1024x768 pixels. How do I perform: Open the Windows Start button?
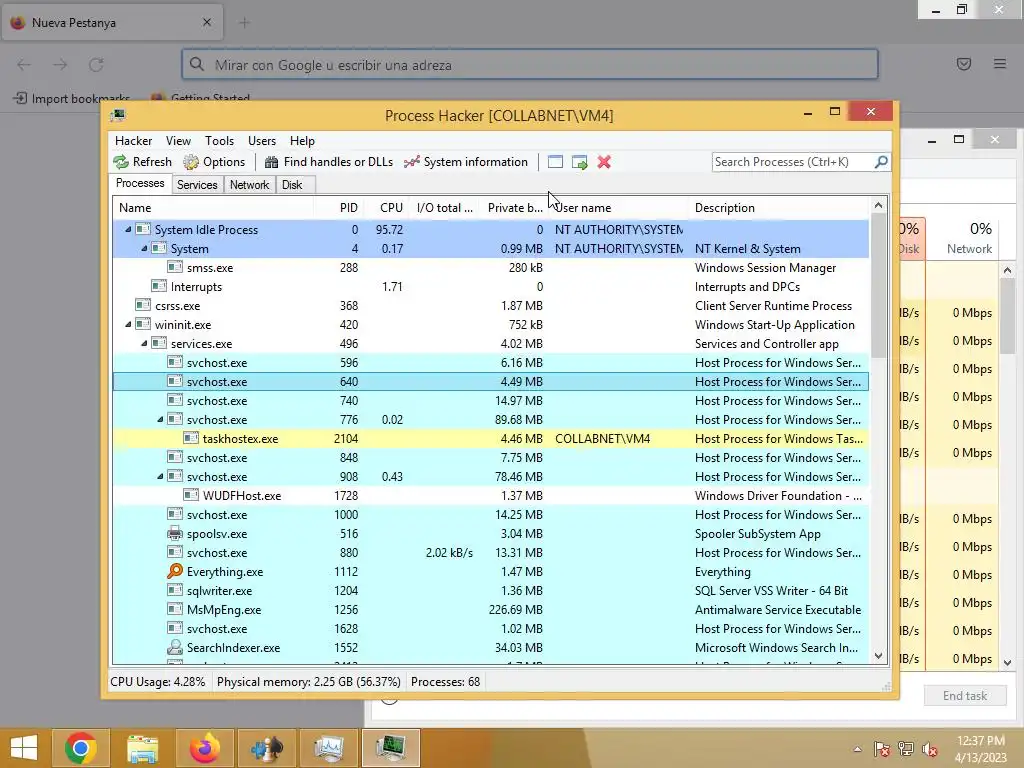pos(24,748)
